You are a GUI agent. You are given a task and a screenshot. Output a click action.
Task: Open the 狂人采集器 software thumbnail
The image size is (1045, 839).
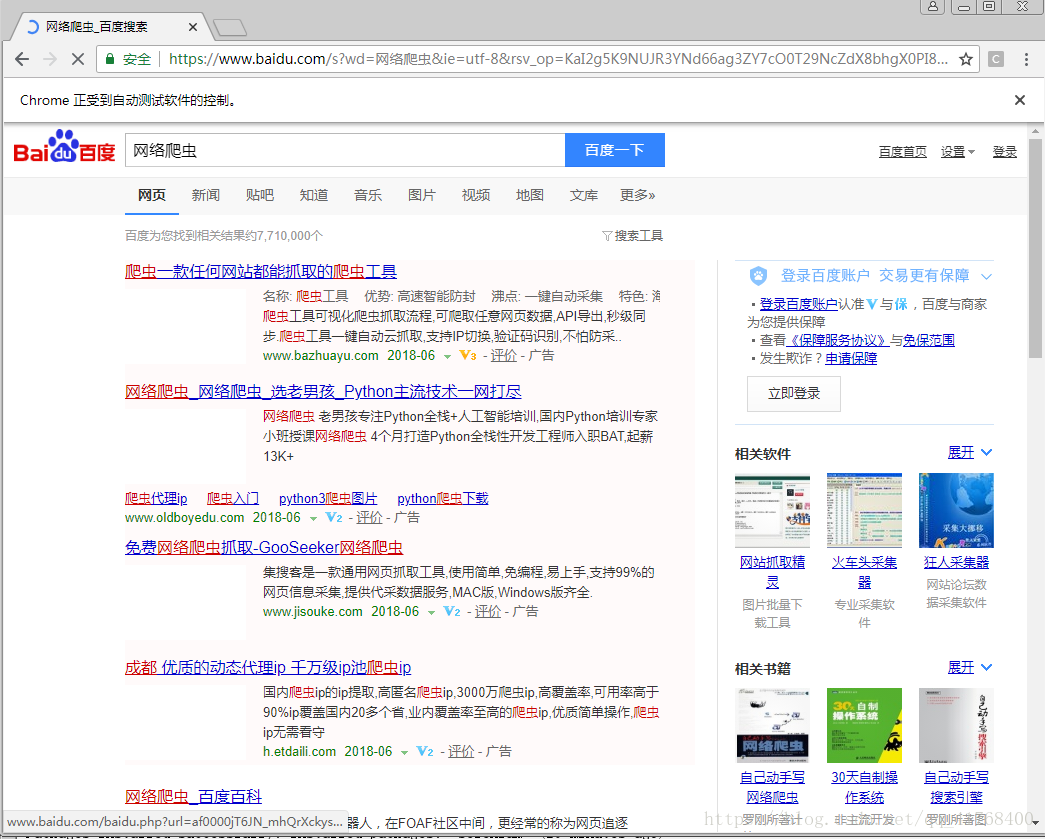point(956,510)
